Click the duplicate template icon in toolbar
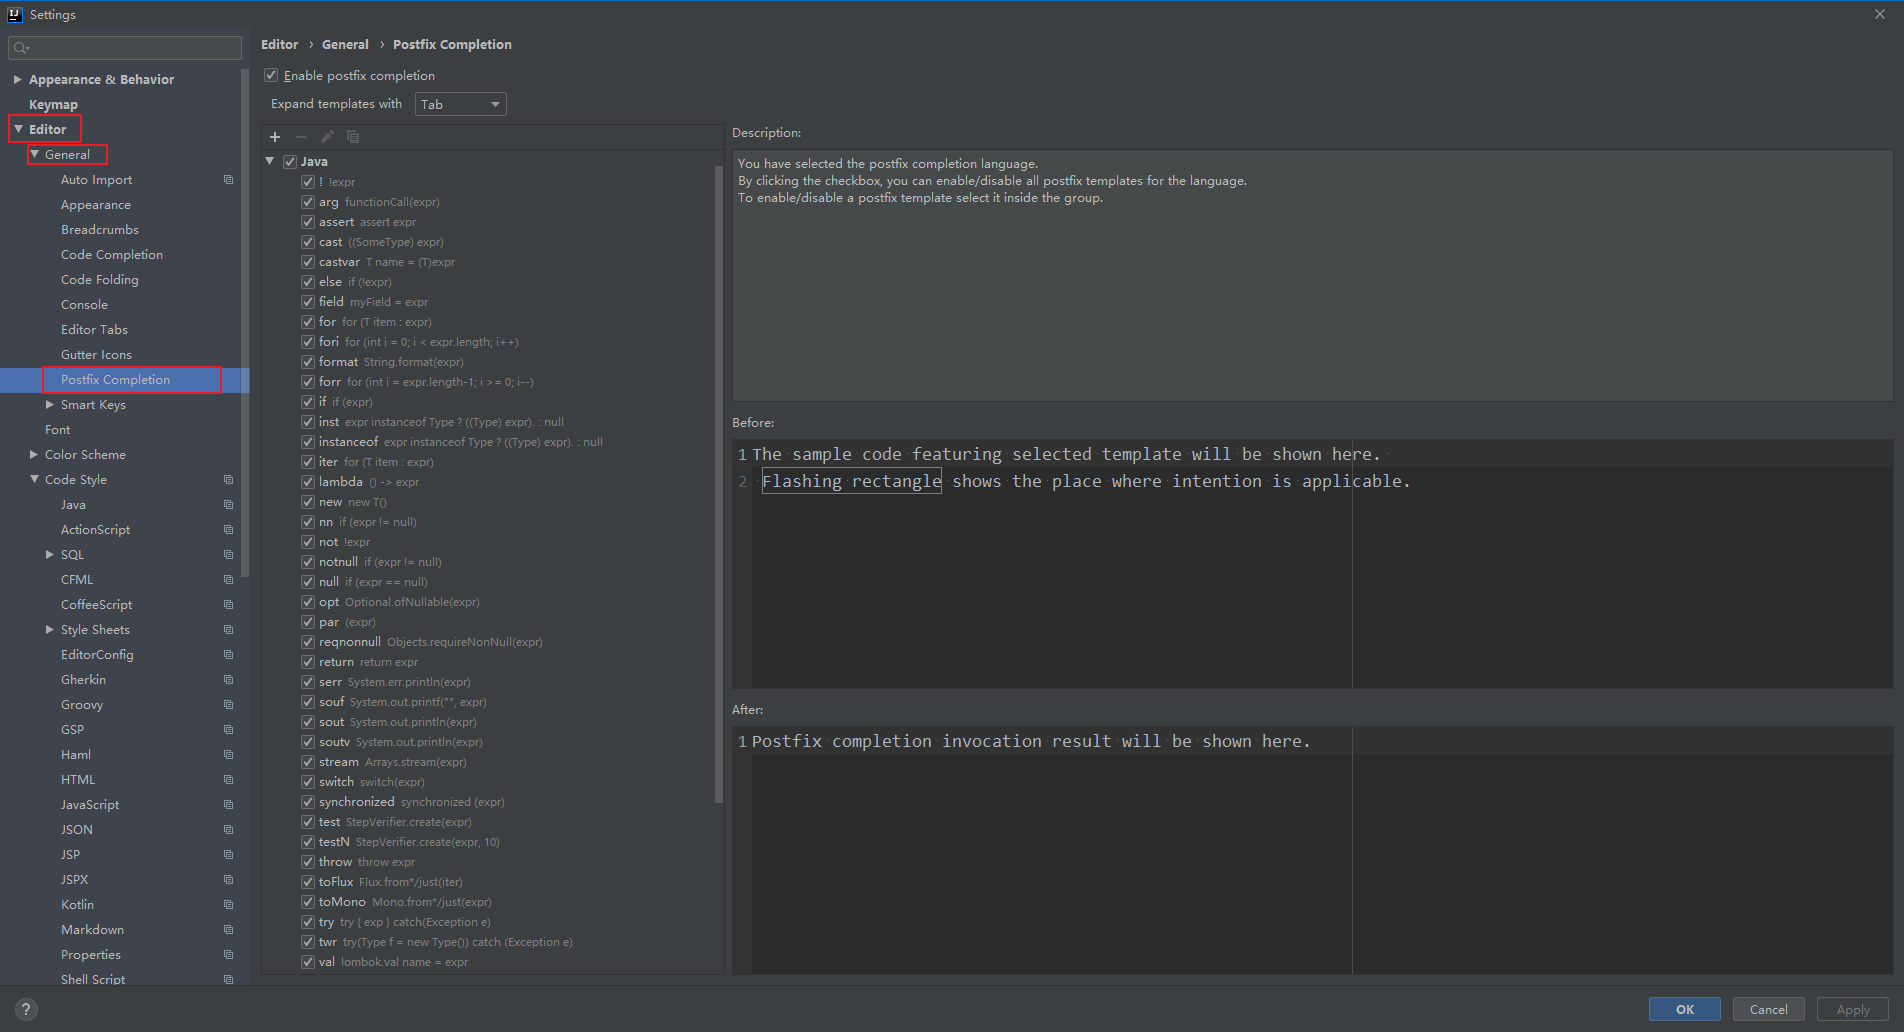1904x1032 pixels. 352,137
